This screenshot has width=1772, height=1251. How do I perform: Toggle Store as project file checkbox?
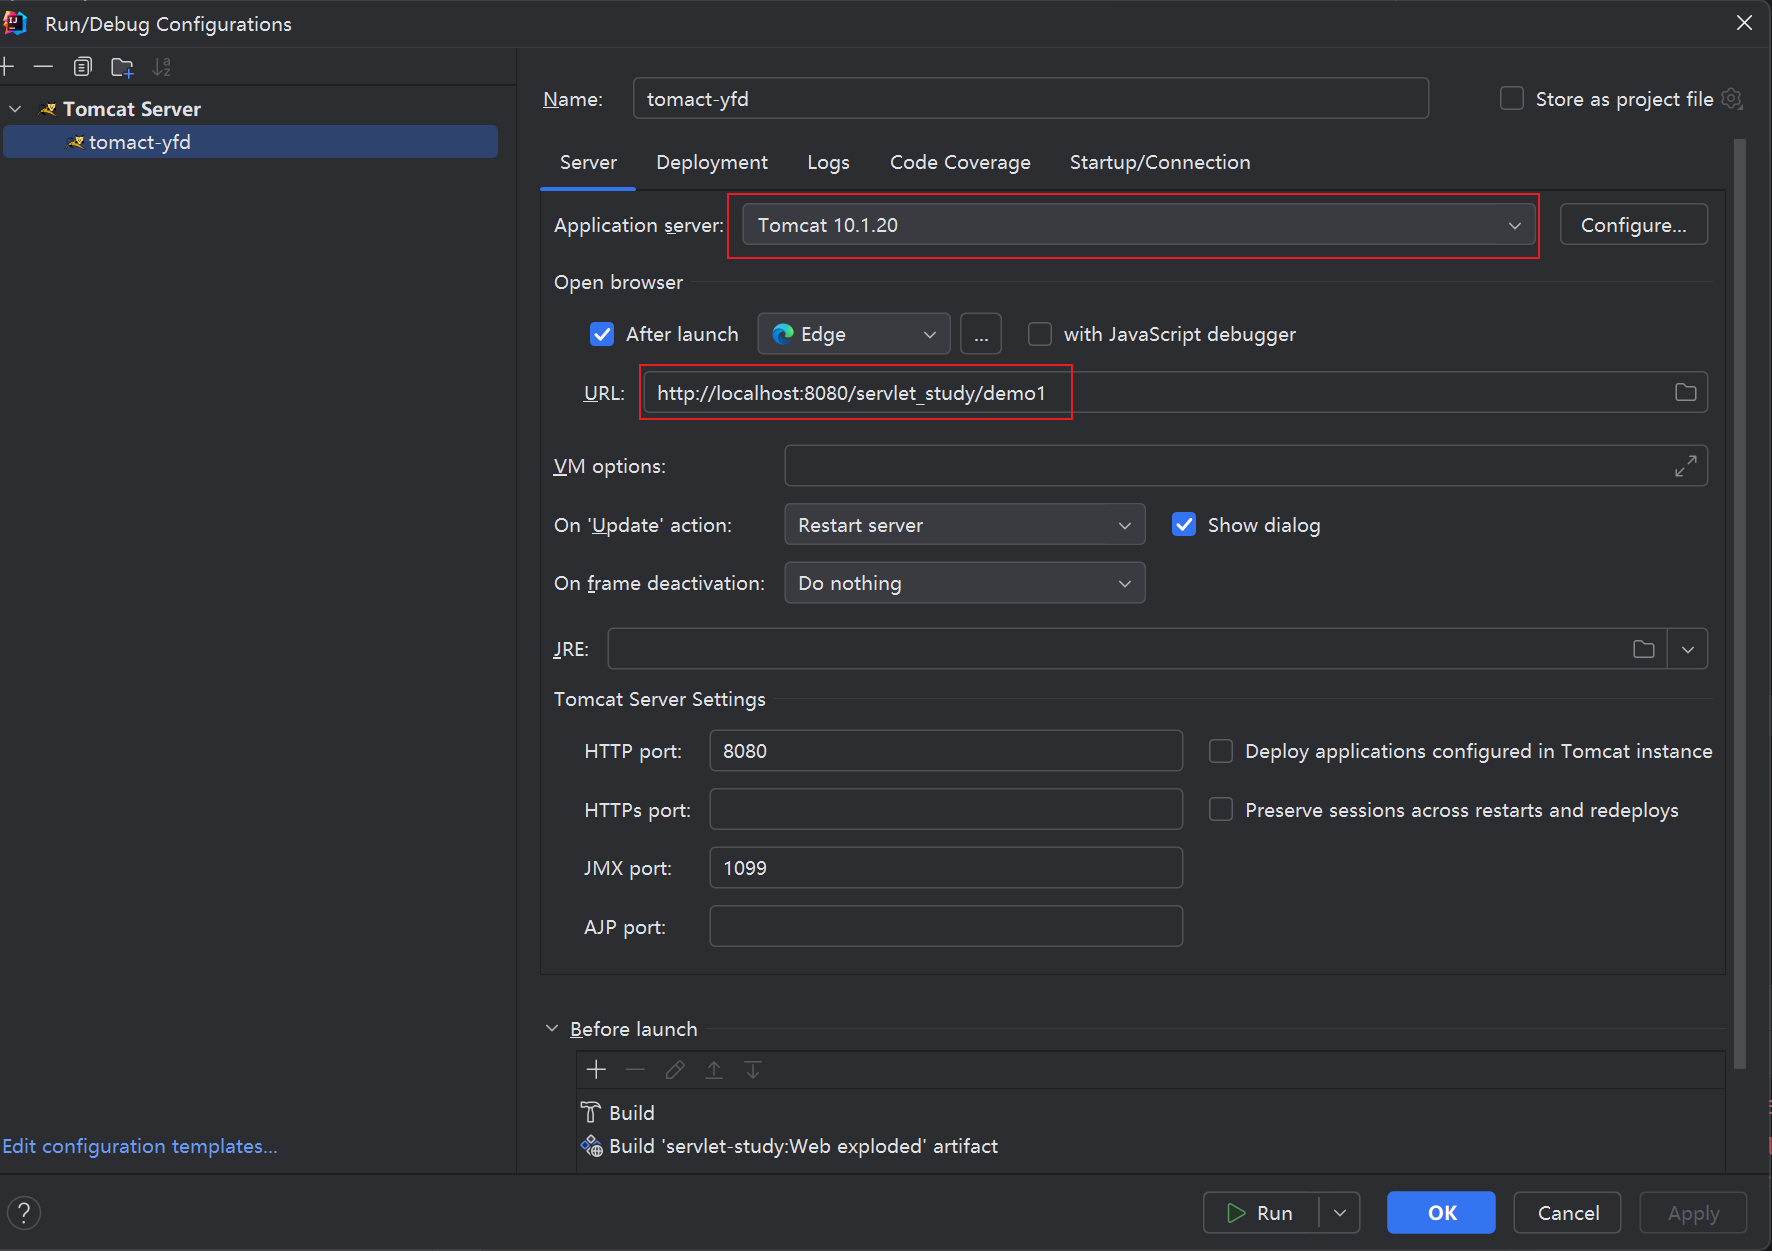click(1512, 99)
